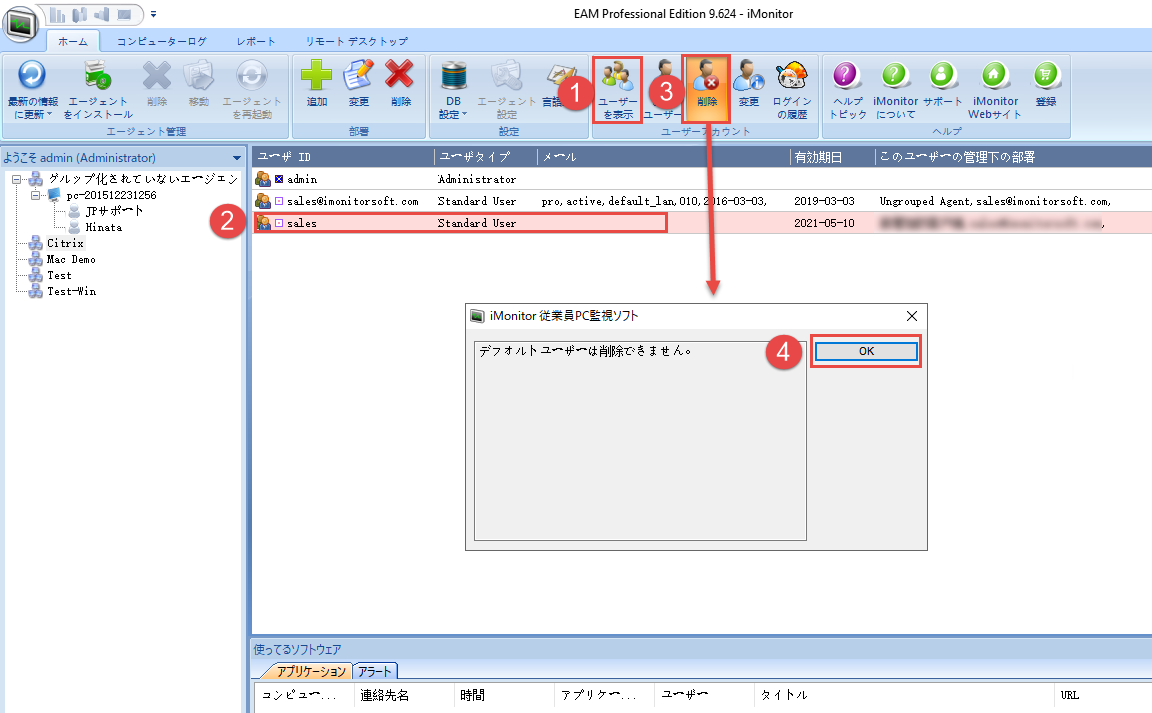Toggle the checkbox in the sales row

tap(279, 223)
